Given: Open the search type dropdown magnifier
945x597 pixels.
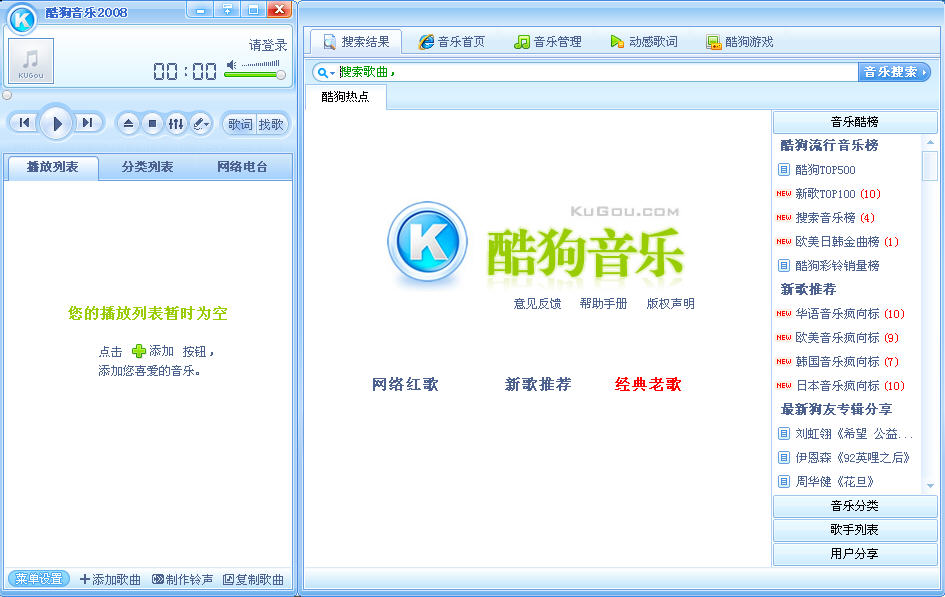Looking at the screenshot, I should point(325,73).
